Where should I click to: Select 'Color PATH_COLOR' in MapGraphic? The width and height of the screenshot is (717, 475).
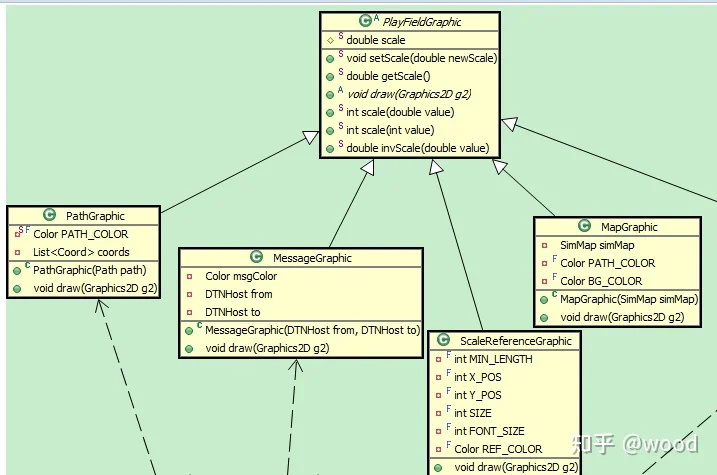click(x=608, y=263)
